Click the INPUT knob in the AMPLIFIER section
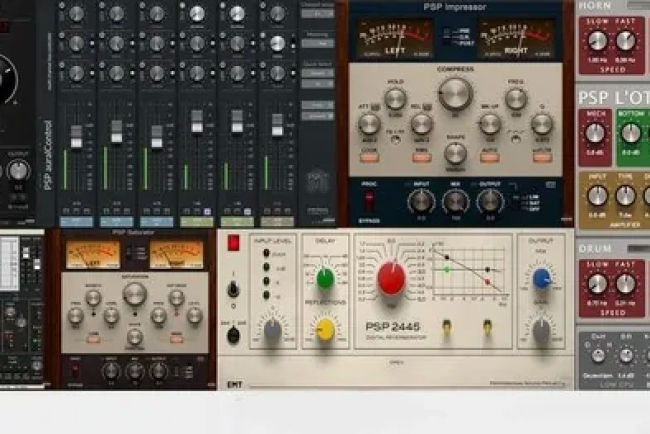This screenshot has width=650, height=434. coord(597,196)
